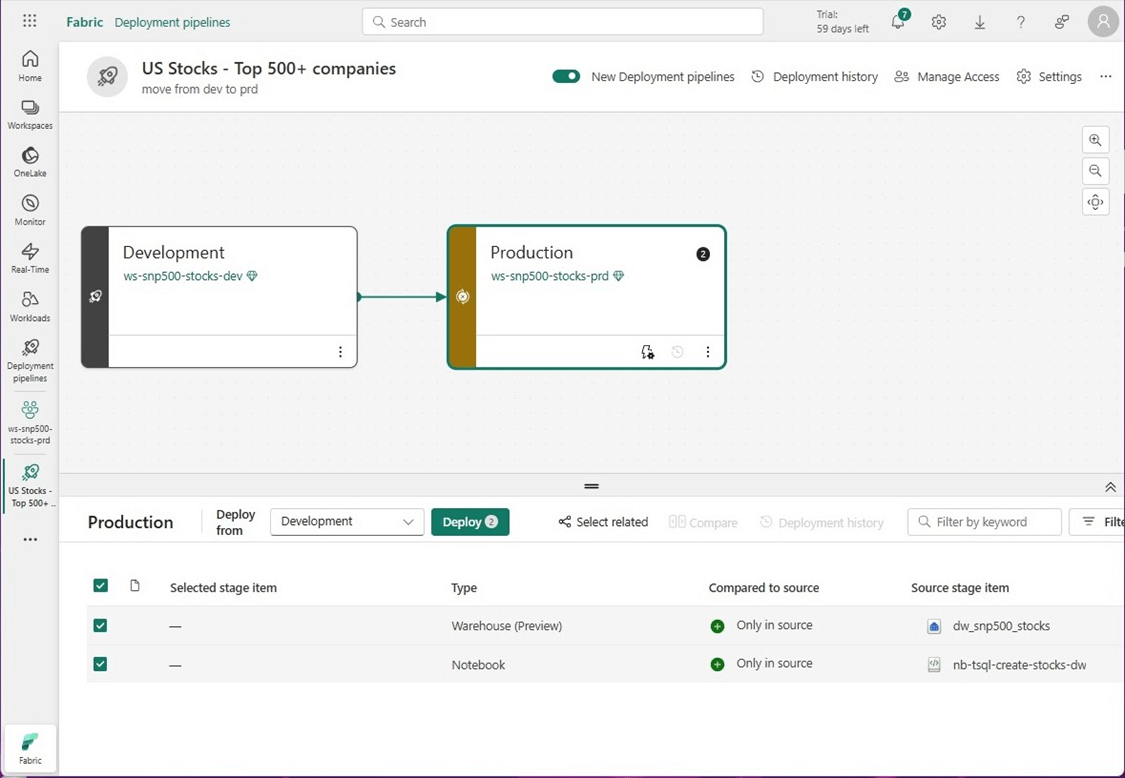The width and height of the screenshot is (1125, 778).
Task: Open pipeline Settings in the header
Action: pos(1049,77)
